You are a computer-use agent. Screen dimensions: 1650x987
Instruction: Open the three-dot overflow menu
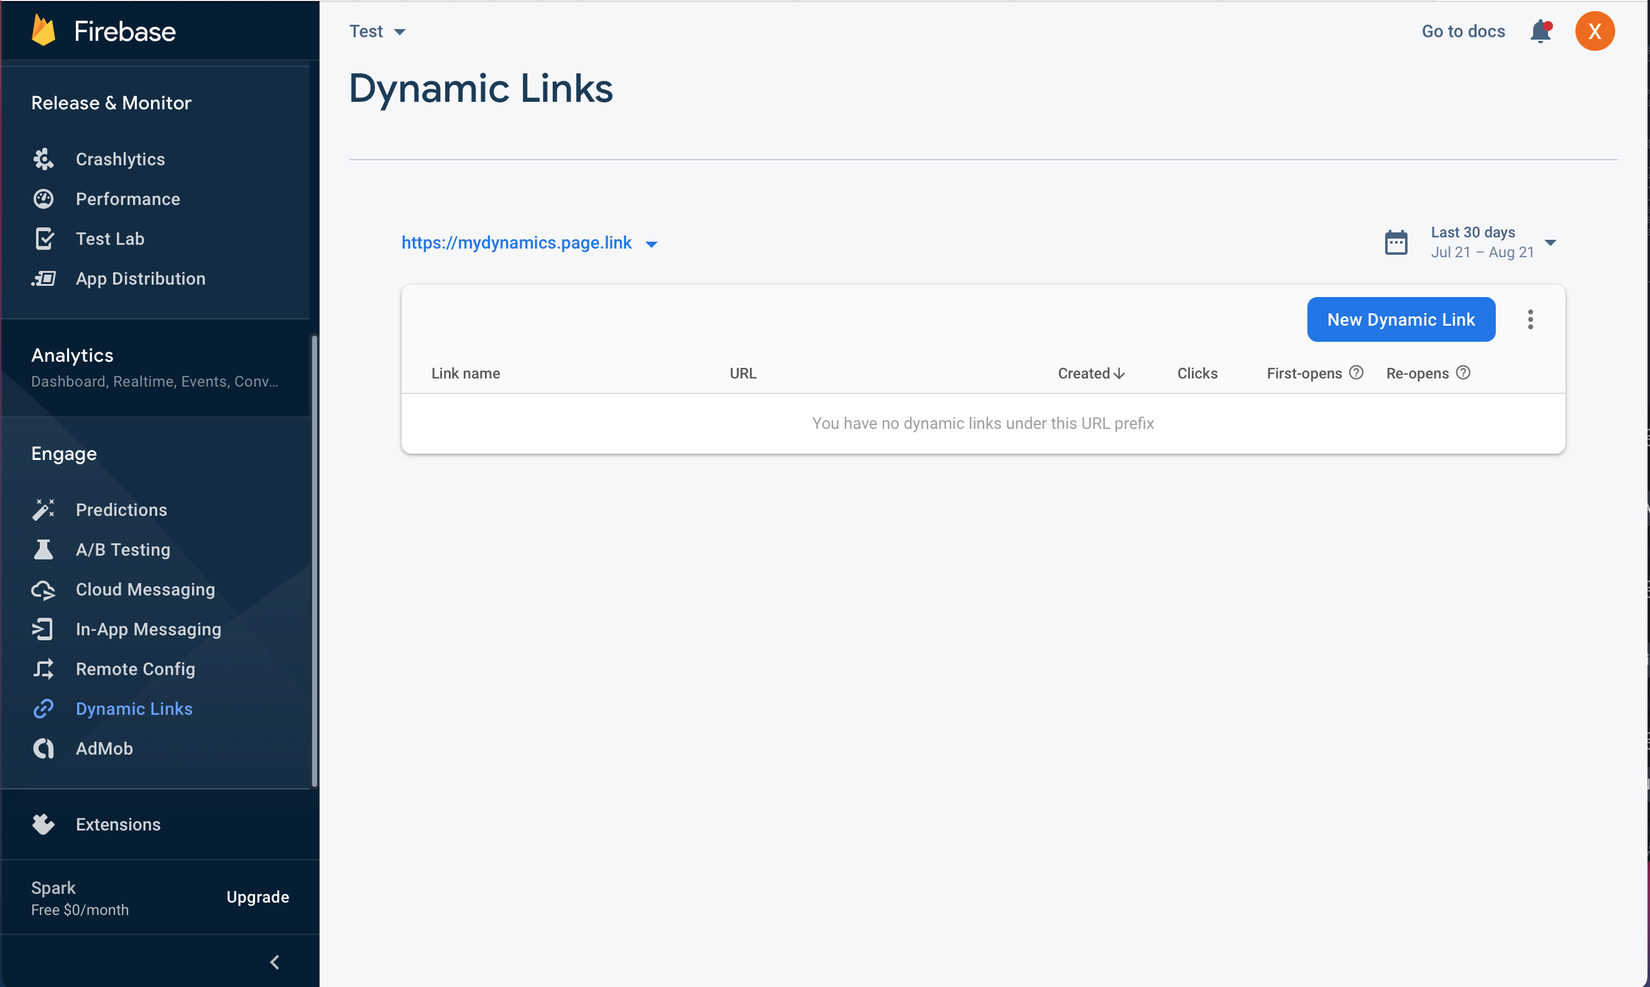pos(1530,320)
